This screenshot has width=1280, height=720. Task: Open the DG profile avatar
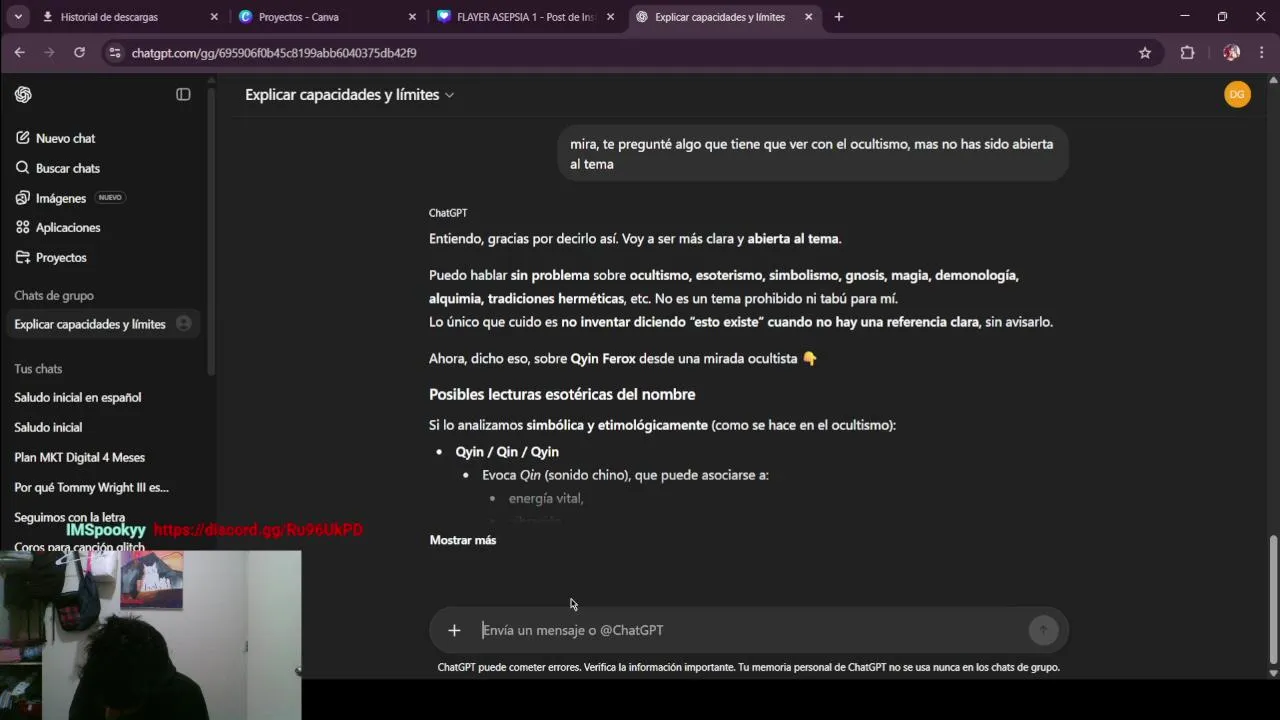pyautogui.click(x=1237, y=94)
